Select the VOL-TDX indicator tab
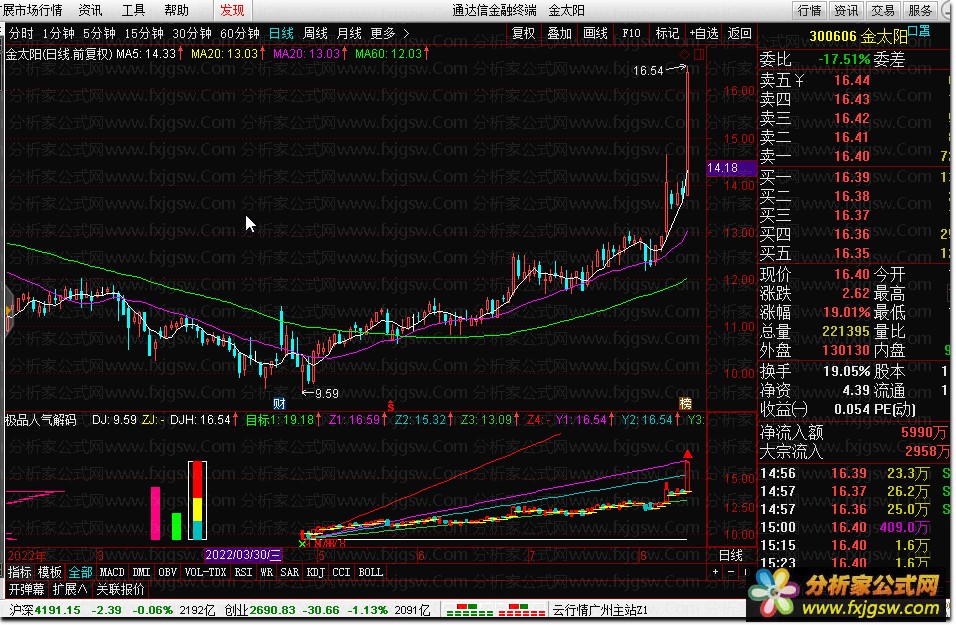 click(205, 572)
